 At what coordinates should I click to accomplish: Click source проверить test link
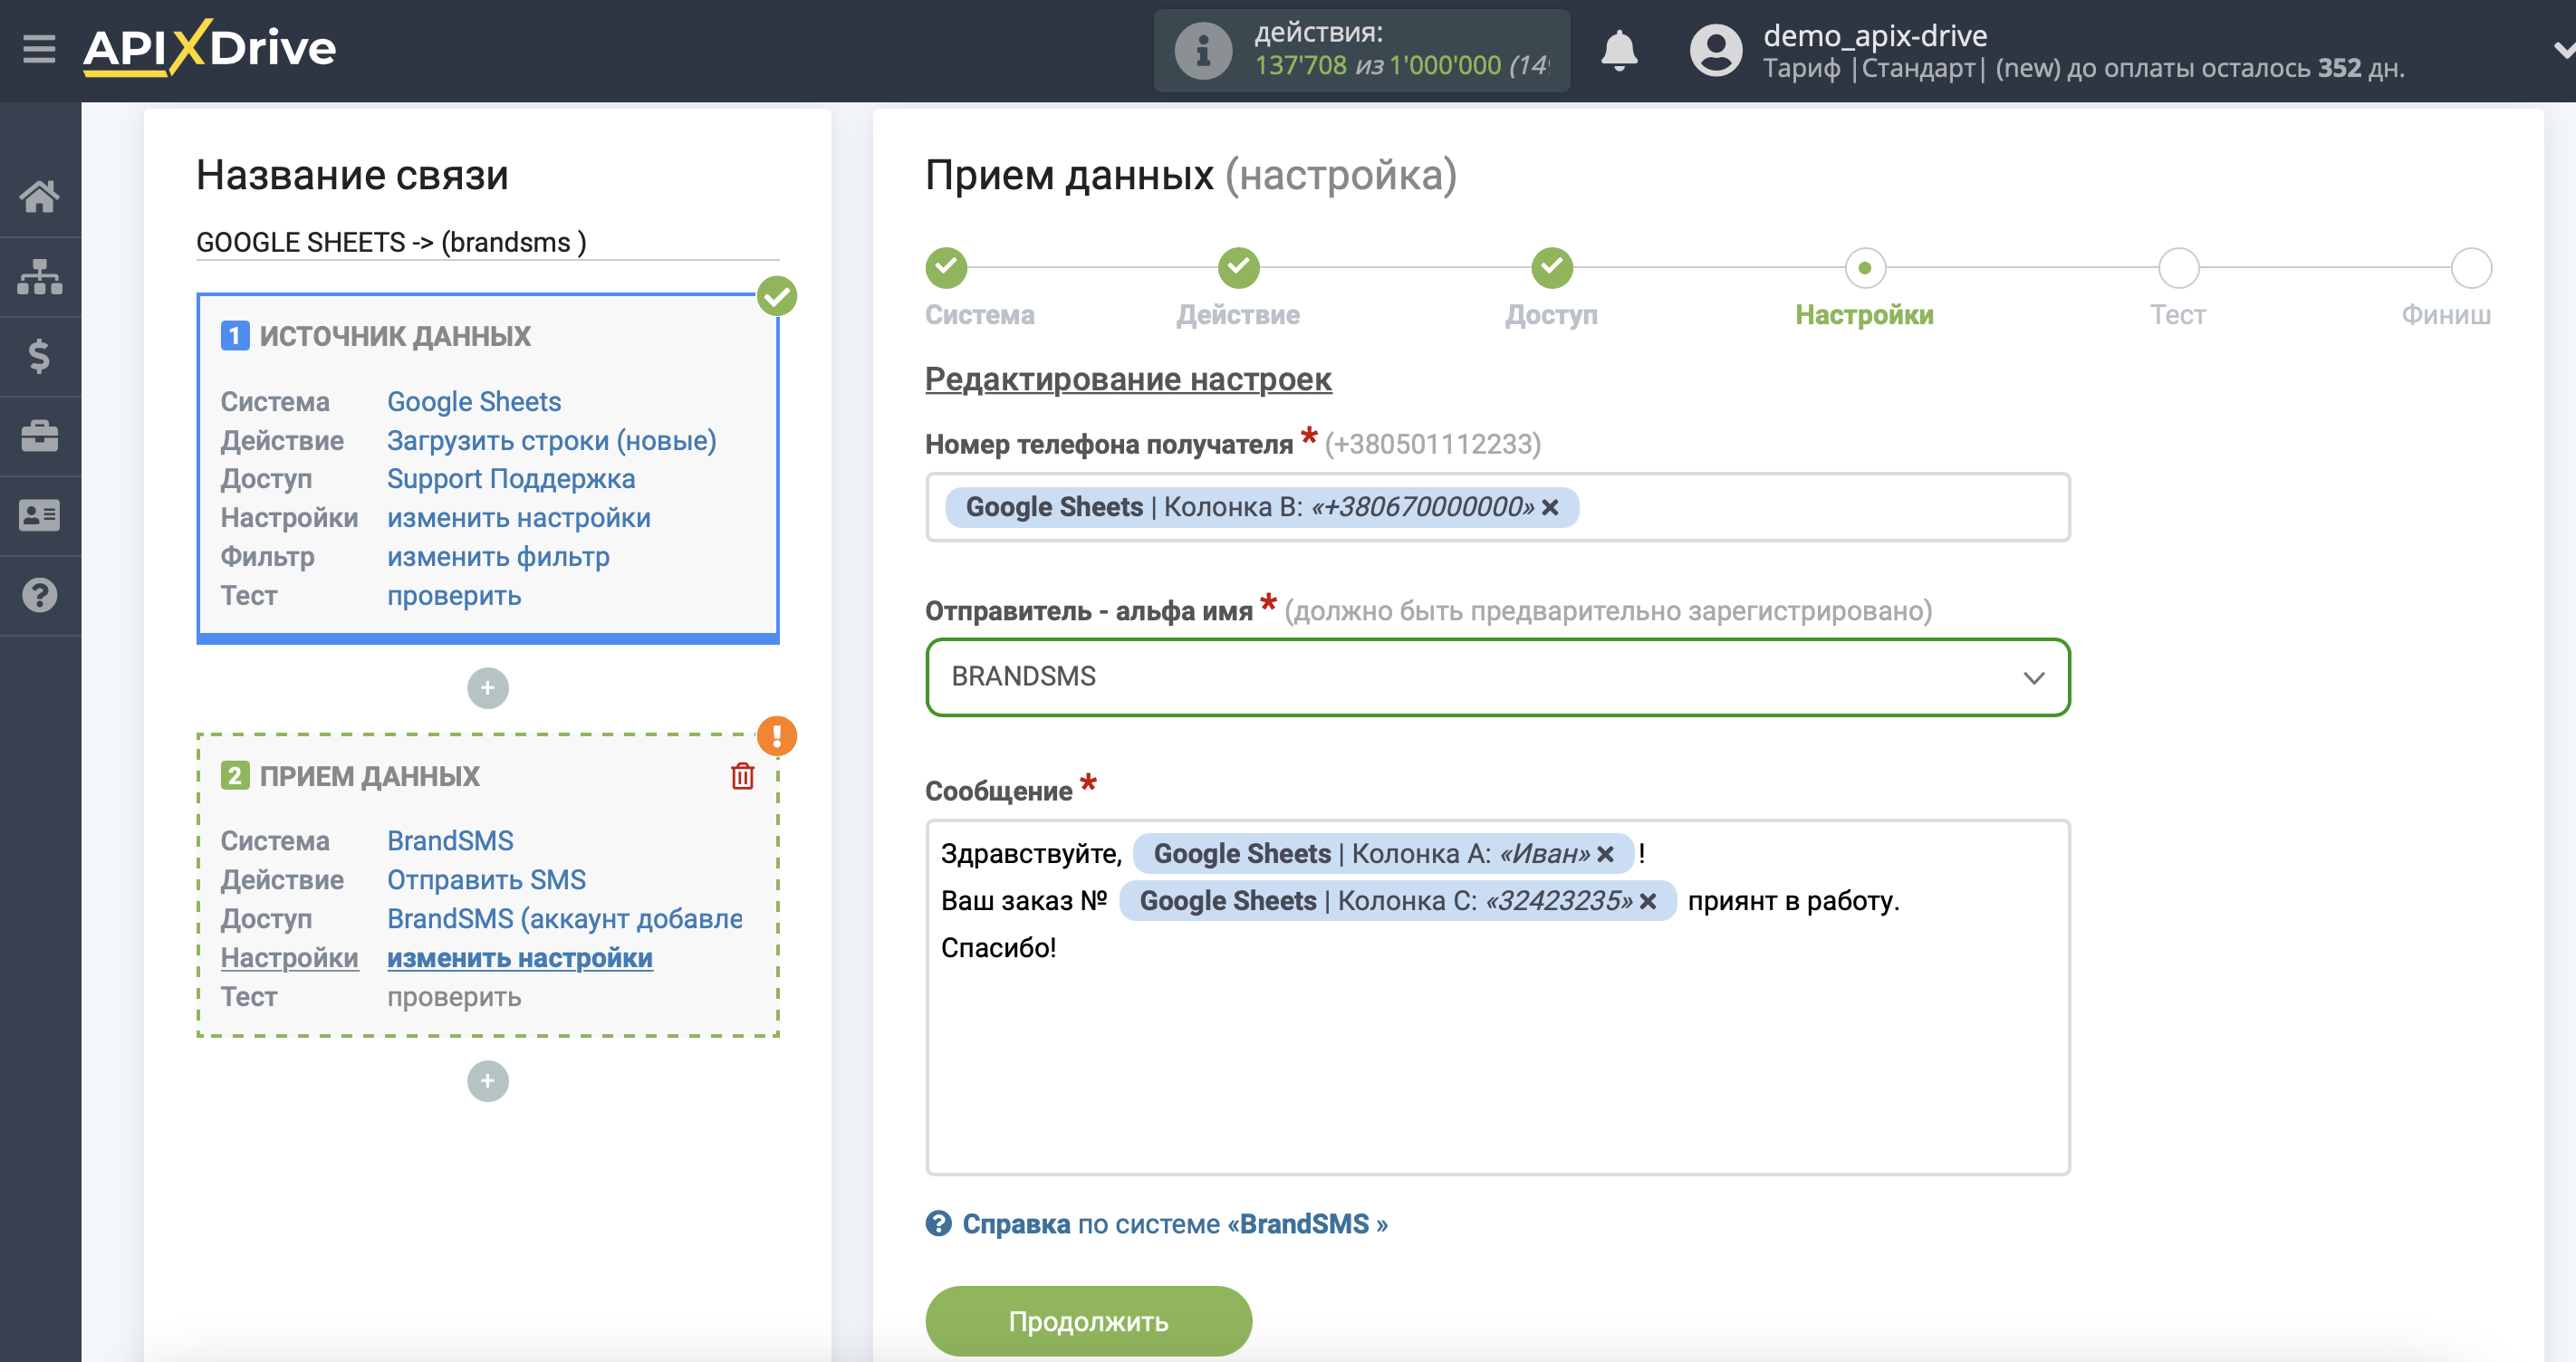454,596
